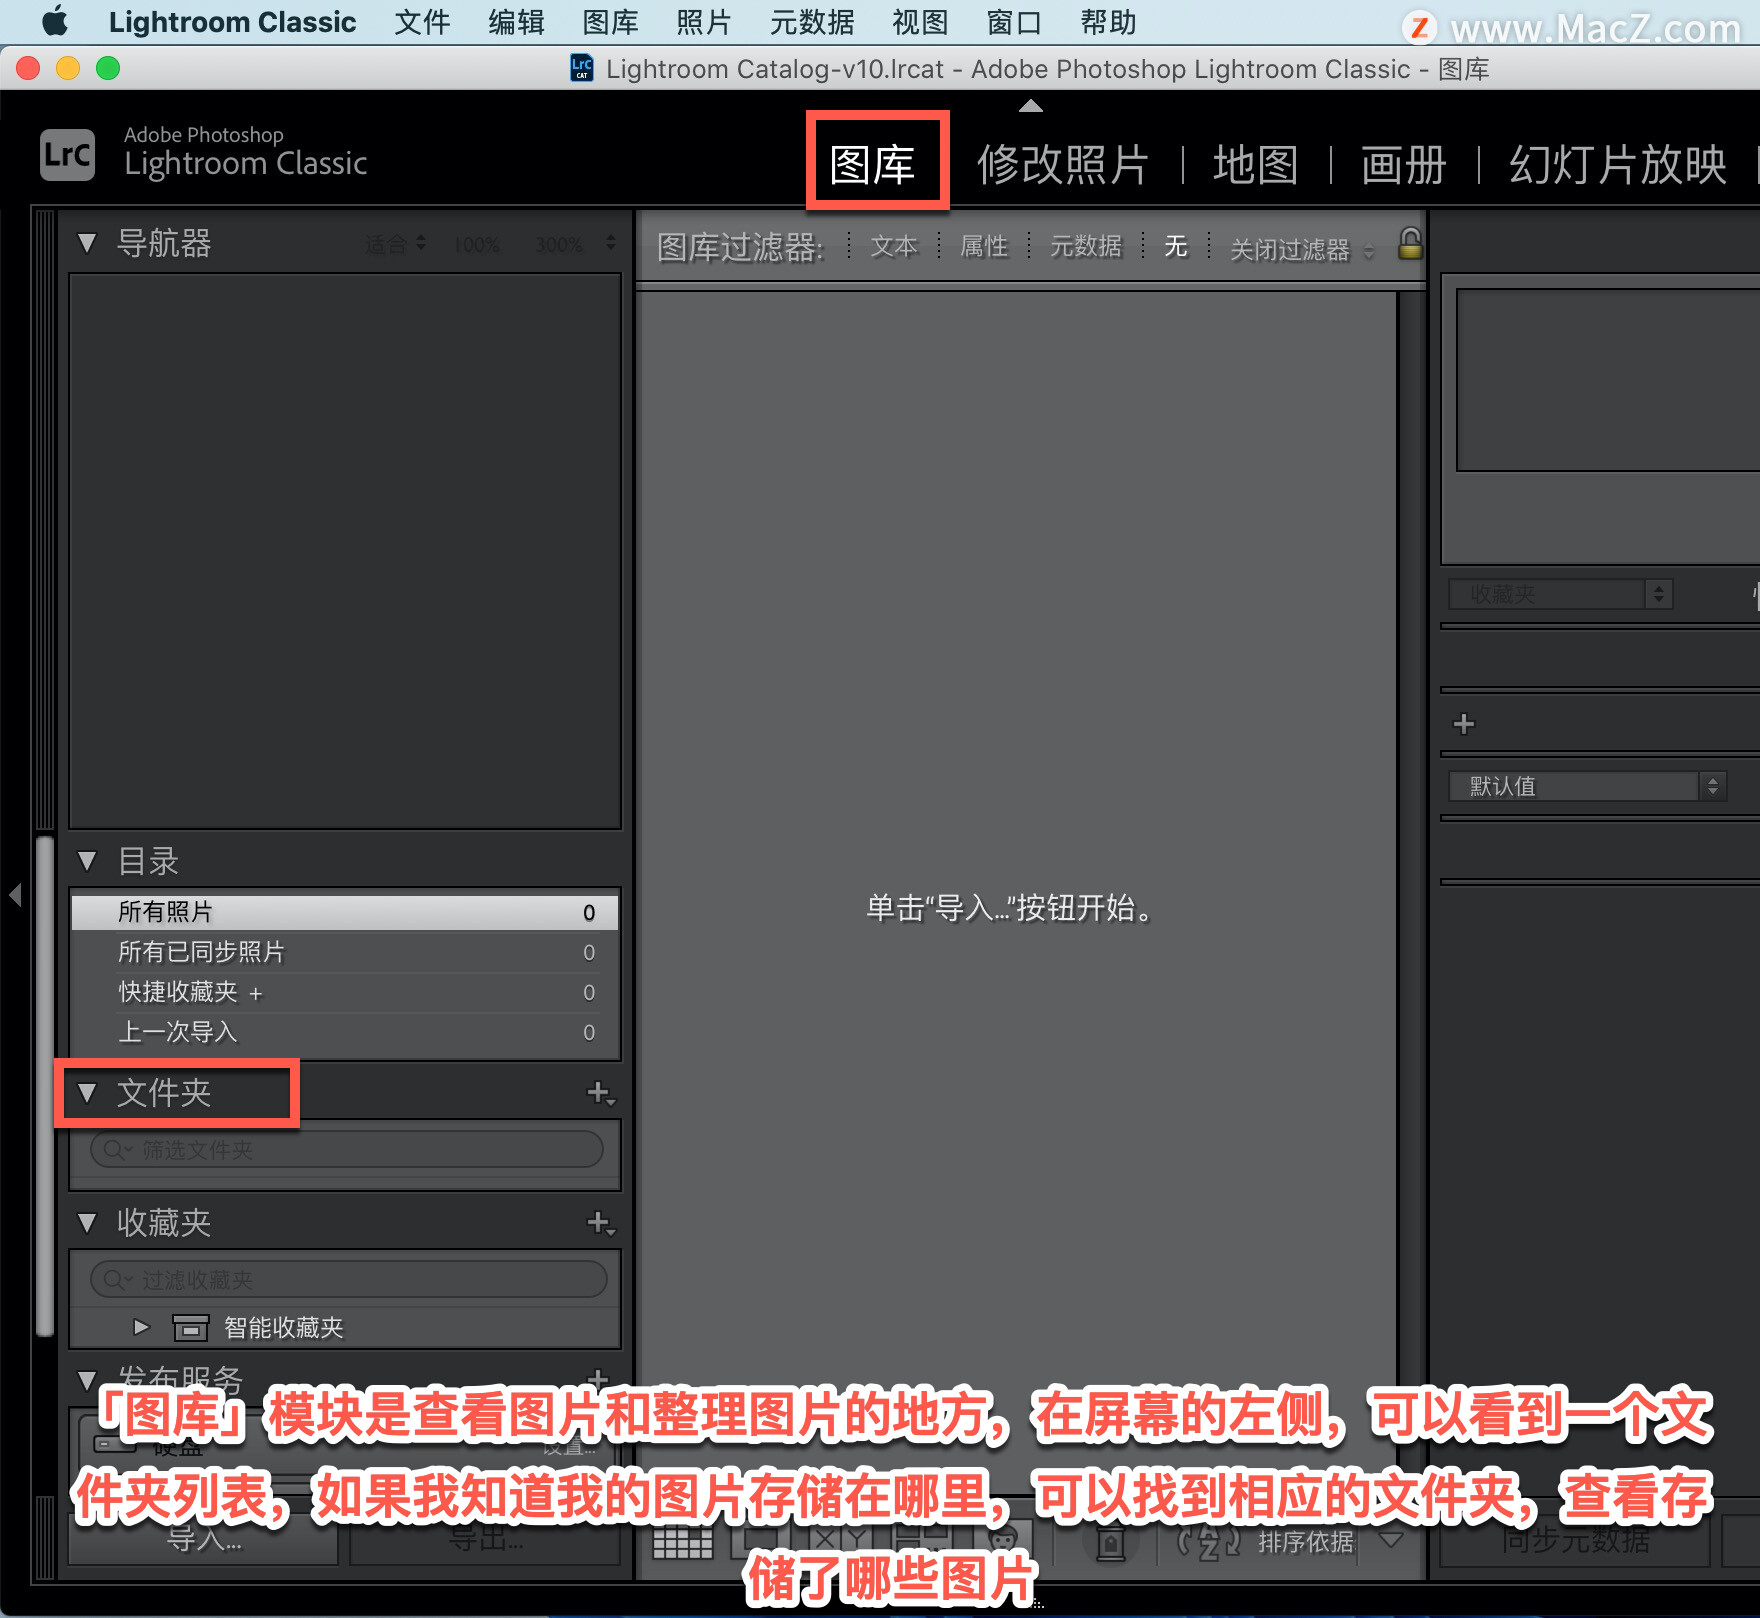Screen dimensions: 1760x1618
Task: Open the 帮助 menu
Action: [1108, 22]
